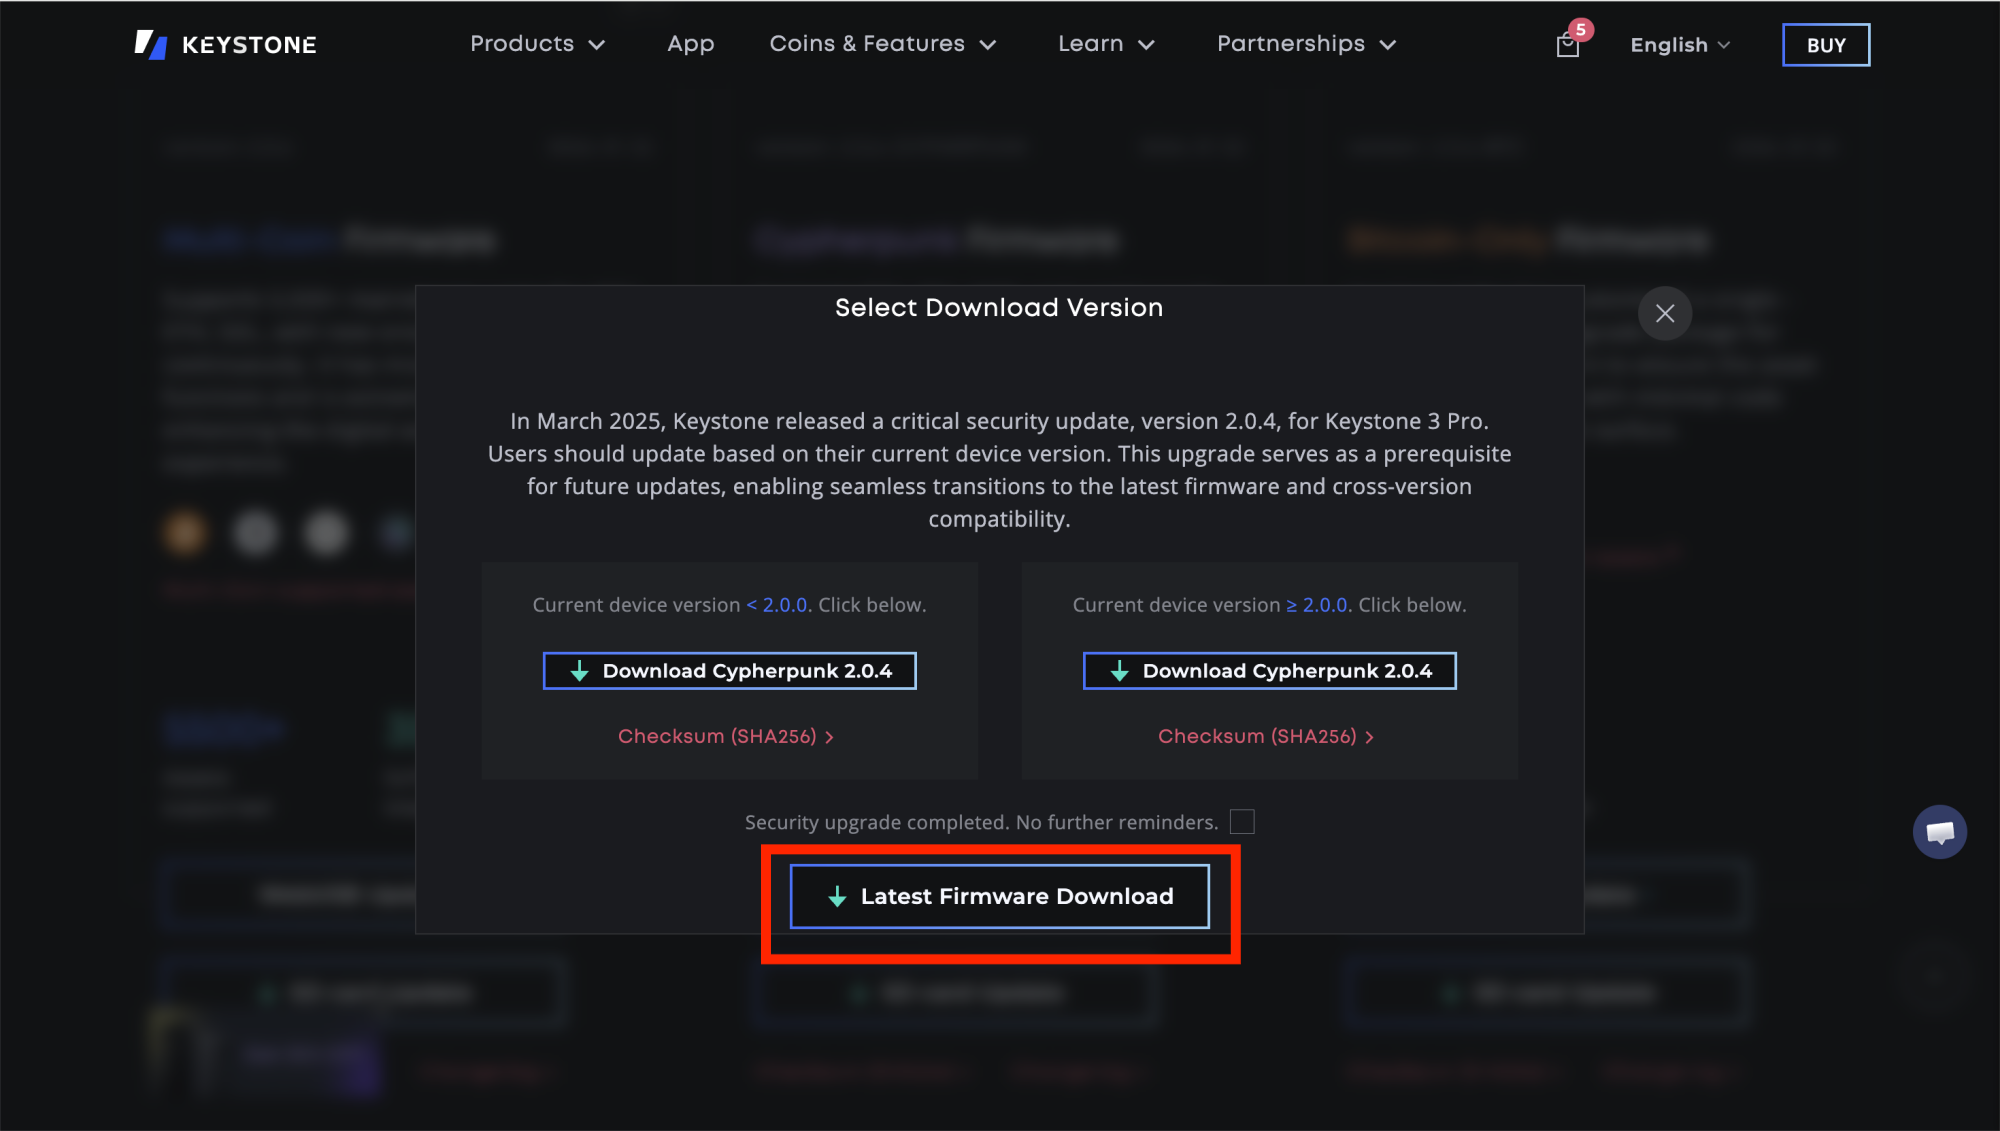
Task: Go to the App menu item
Action: point(690,44)
